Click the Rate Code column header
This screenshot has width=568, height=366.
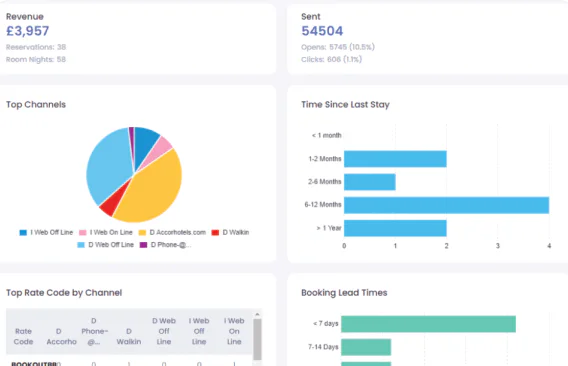point(23,336)
